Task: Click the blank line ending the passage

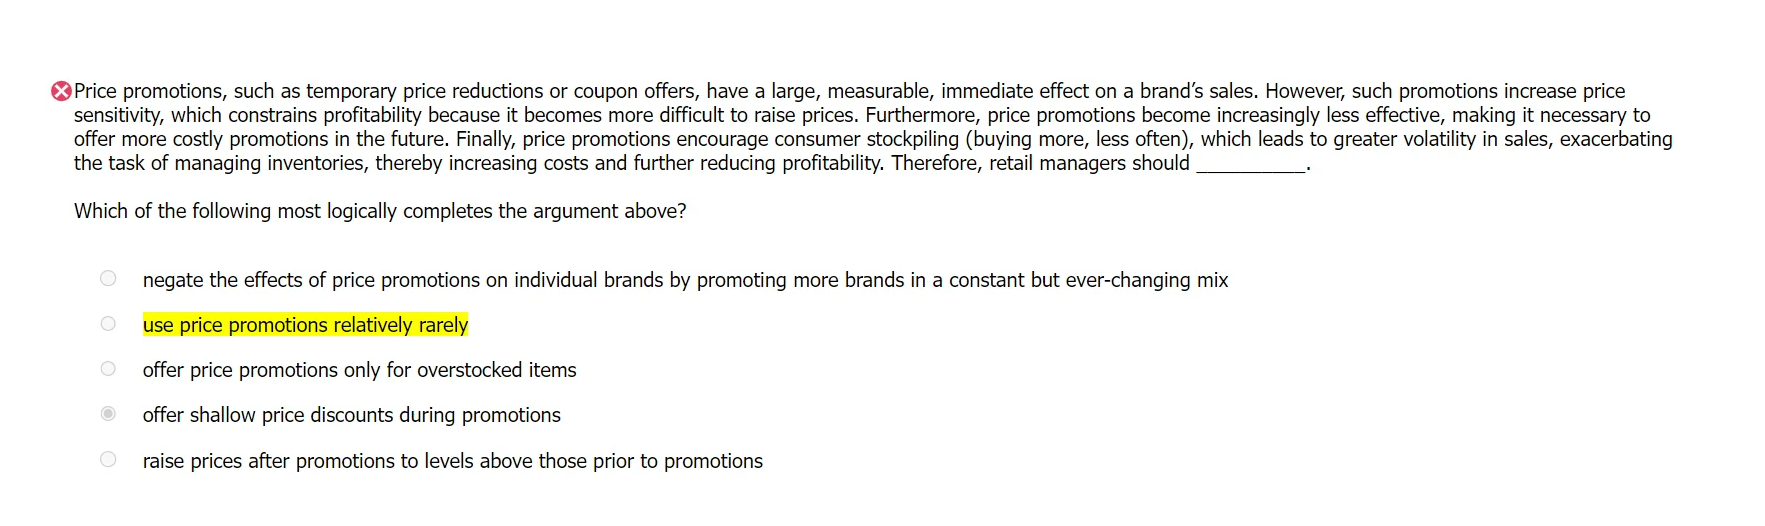Action: [1250, 164]
